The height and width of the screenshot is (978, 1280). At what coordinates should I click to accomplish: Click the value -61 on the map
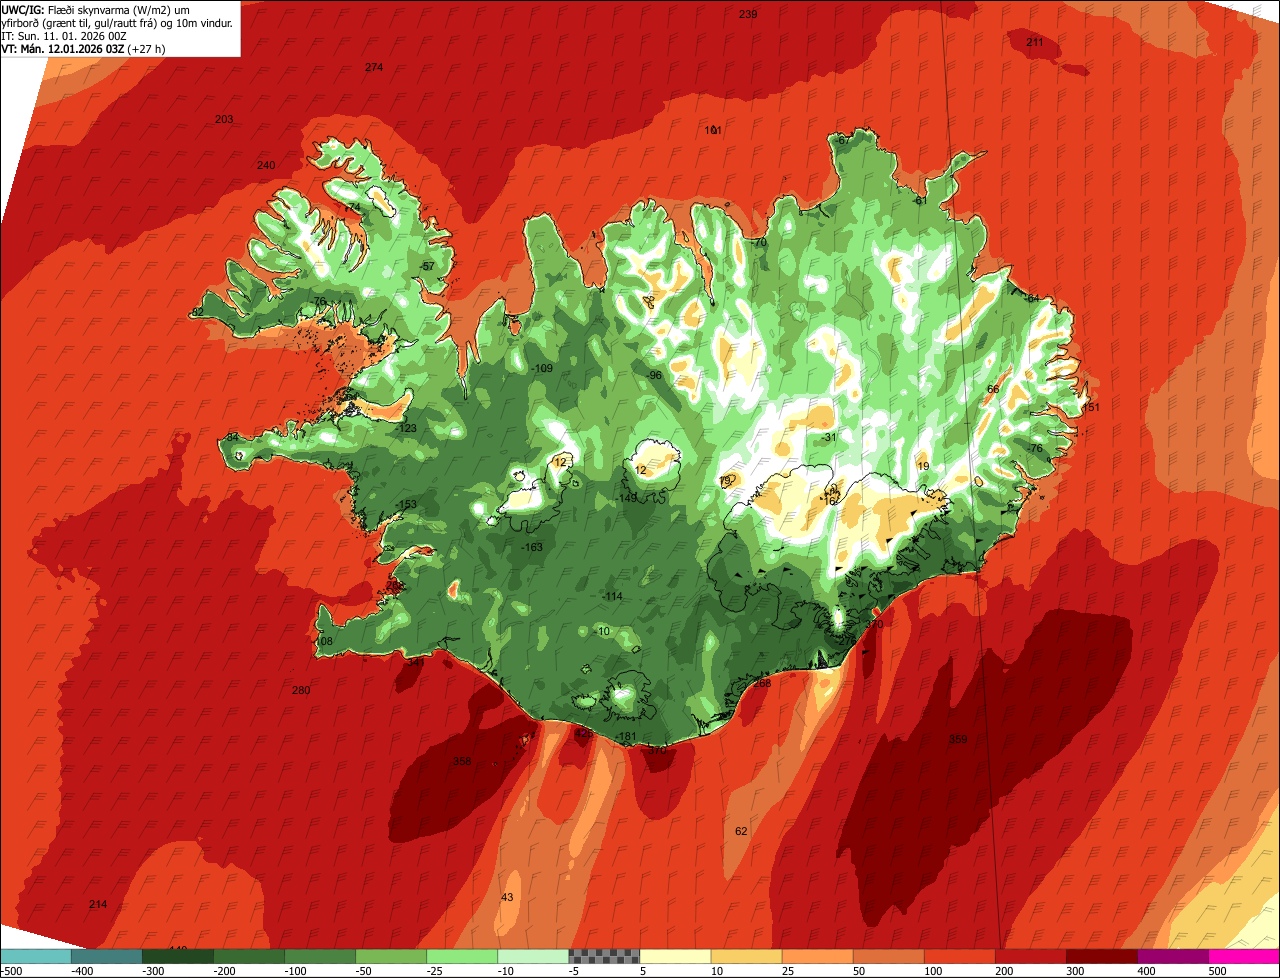tap(920, 201)
